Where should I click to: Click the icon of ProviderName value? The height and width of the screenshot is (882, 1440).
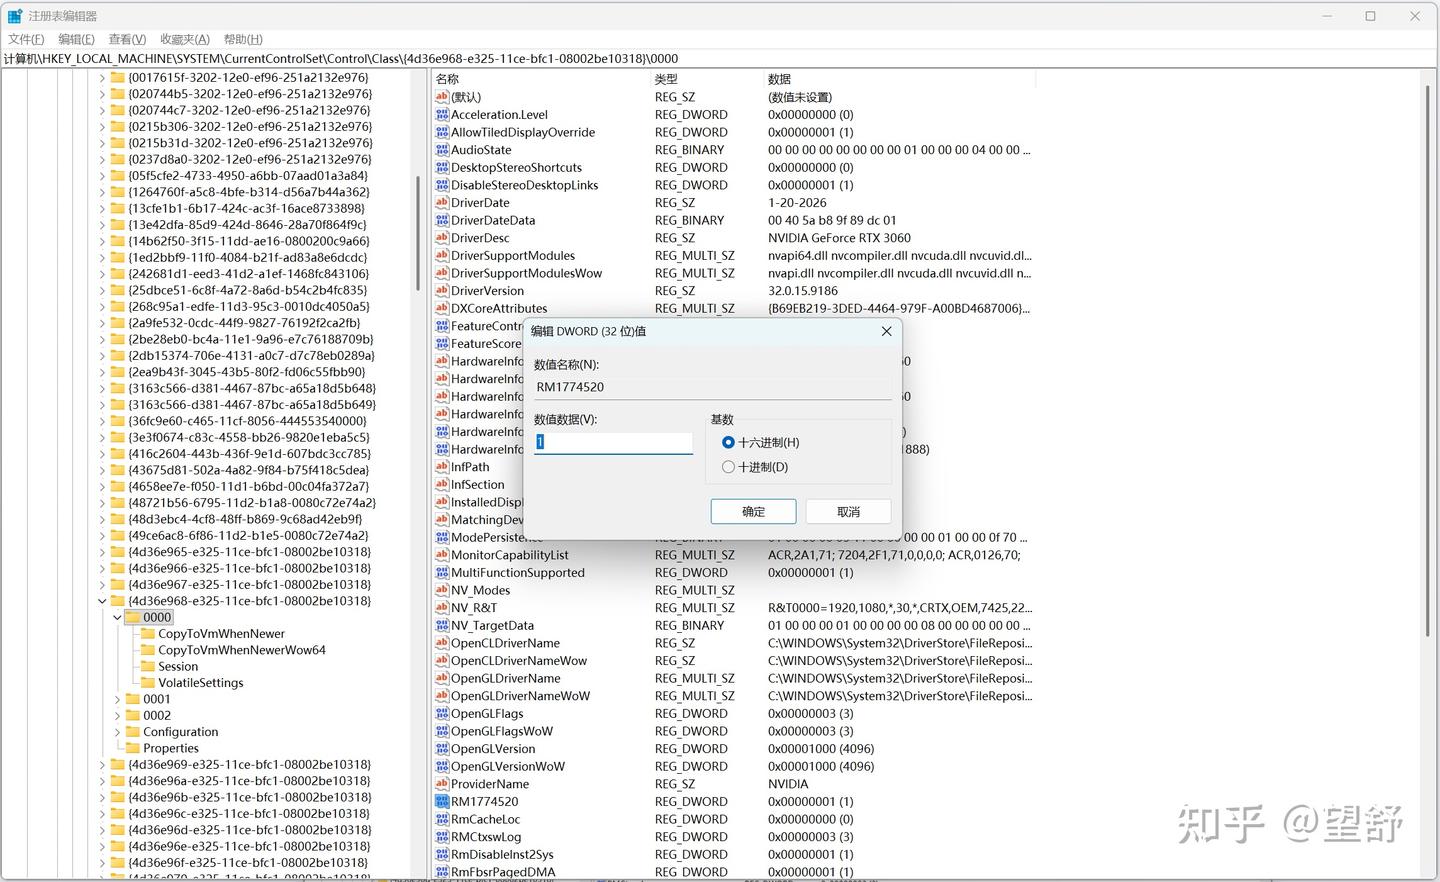[x=442, y=784]
